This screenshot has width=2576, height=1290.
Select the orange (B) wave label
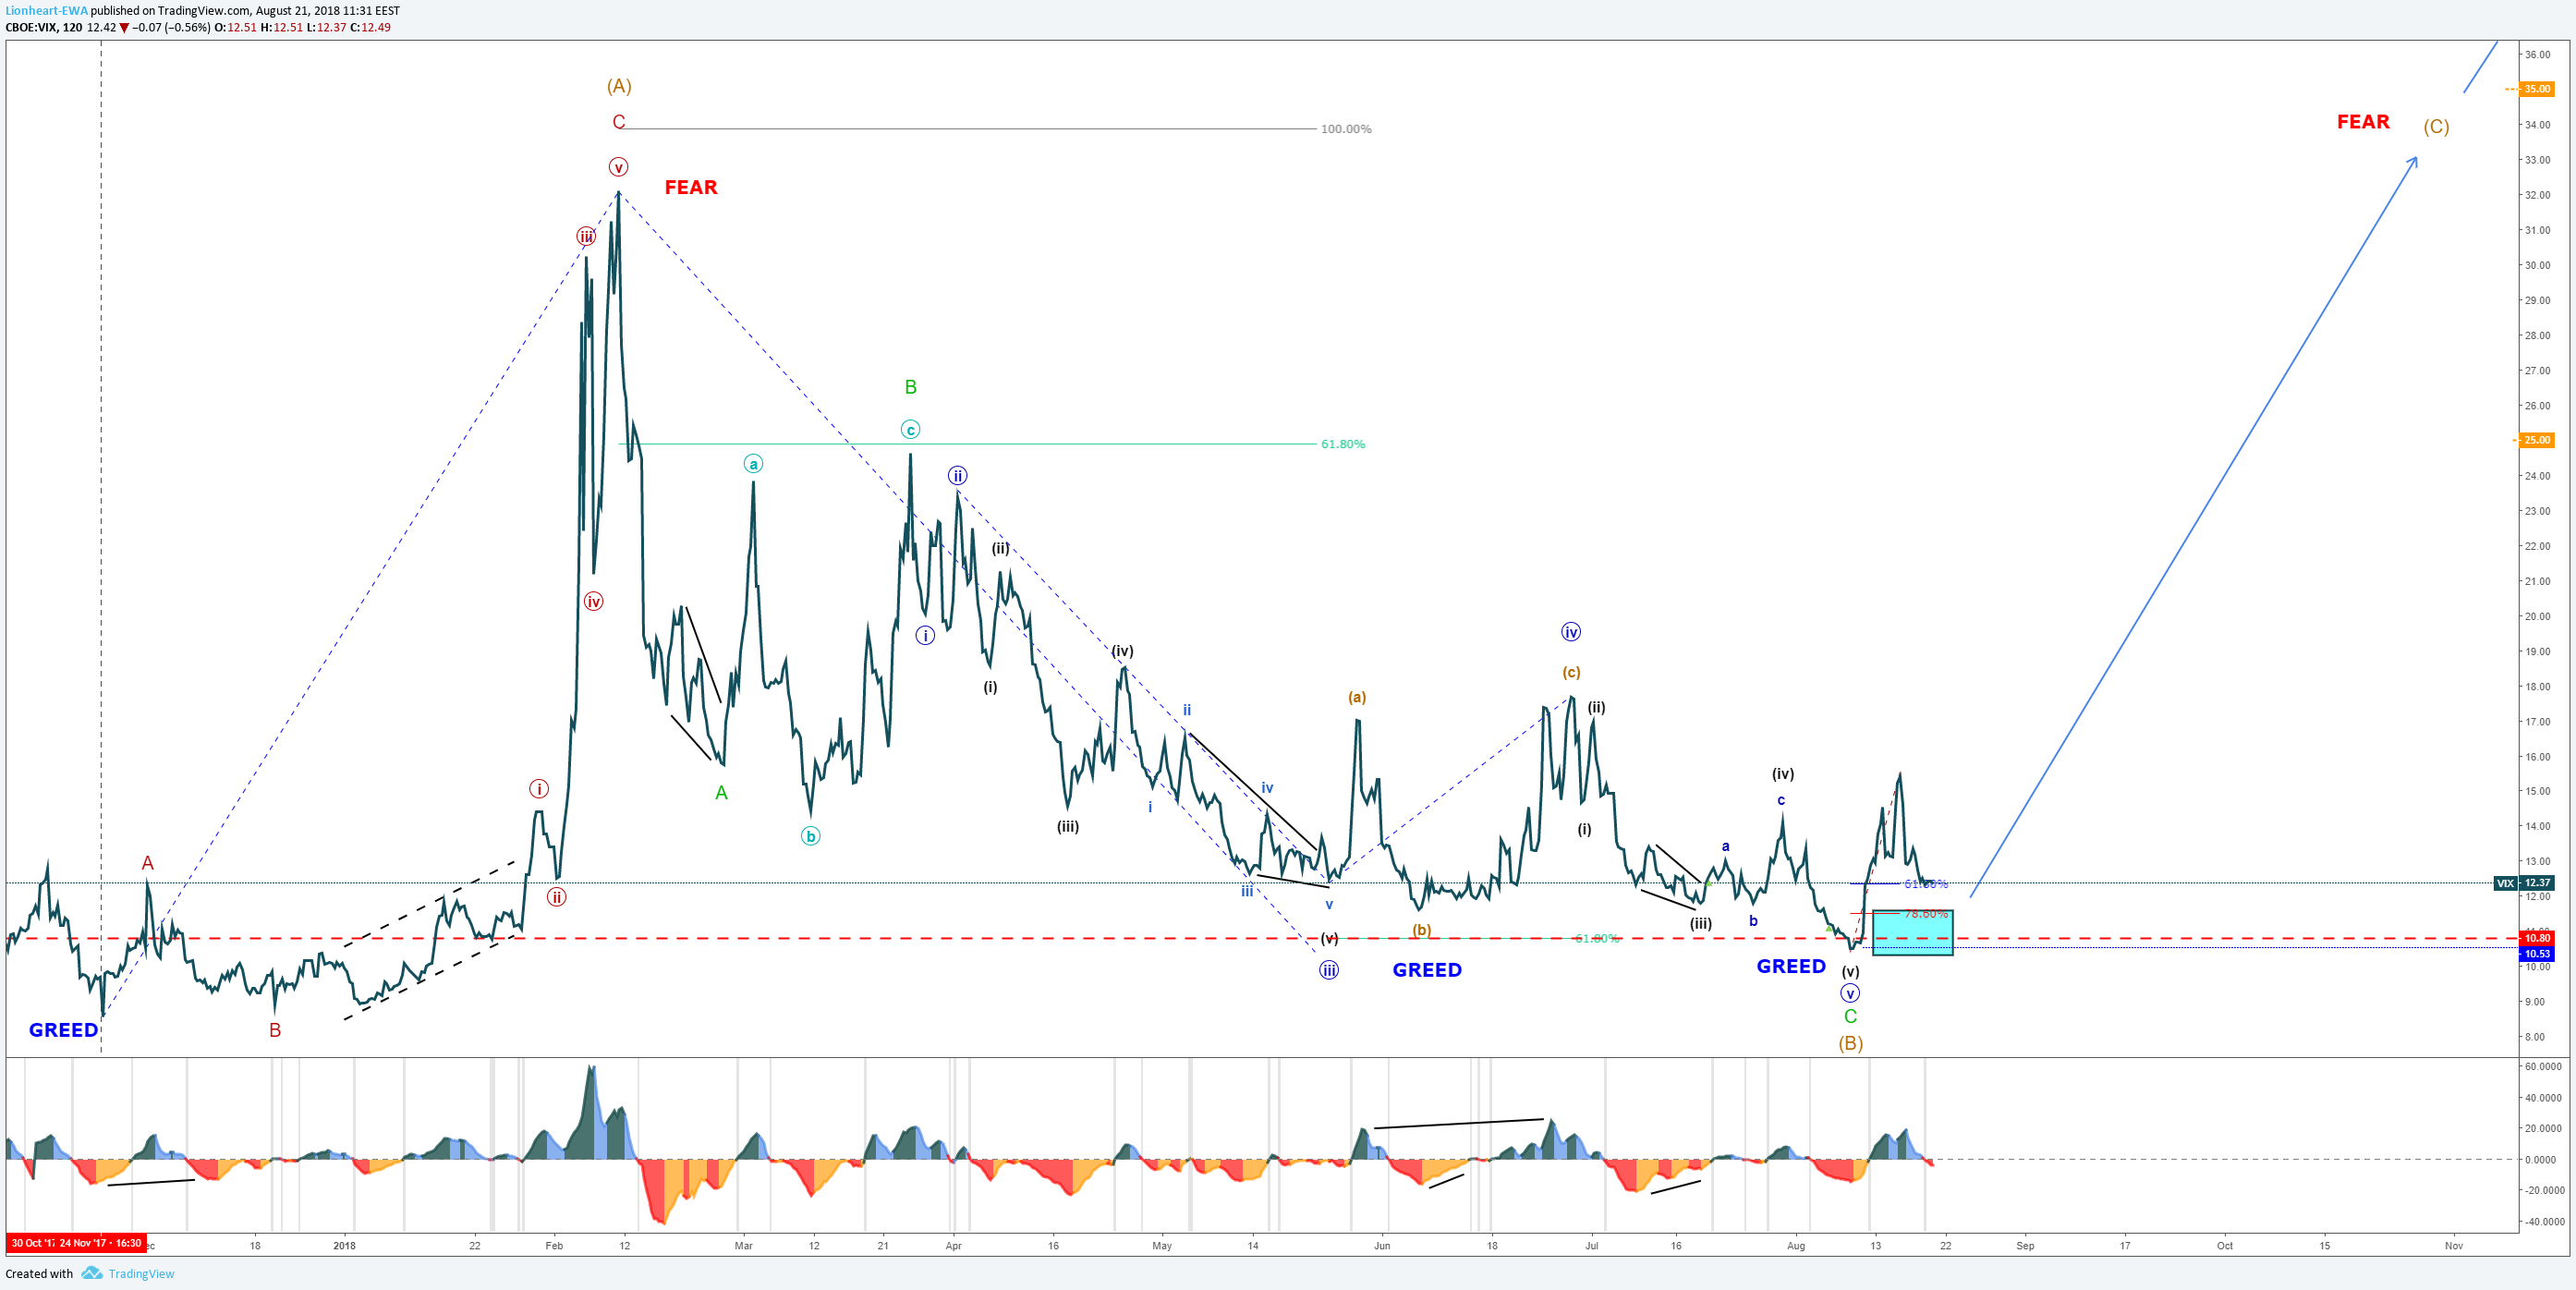[1850, 1043]
